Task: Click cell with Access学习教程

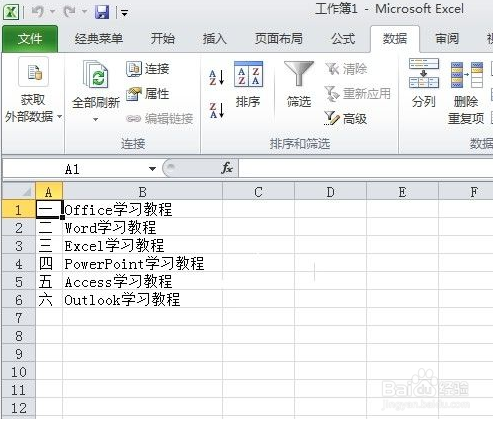Action: (142, 282)
